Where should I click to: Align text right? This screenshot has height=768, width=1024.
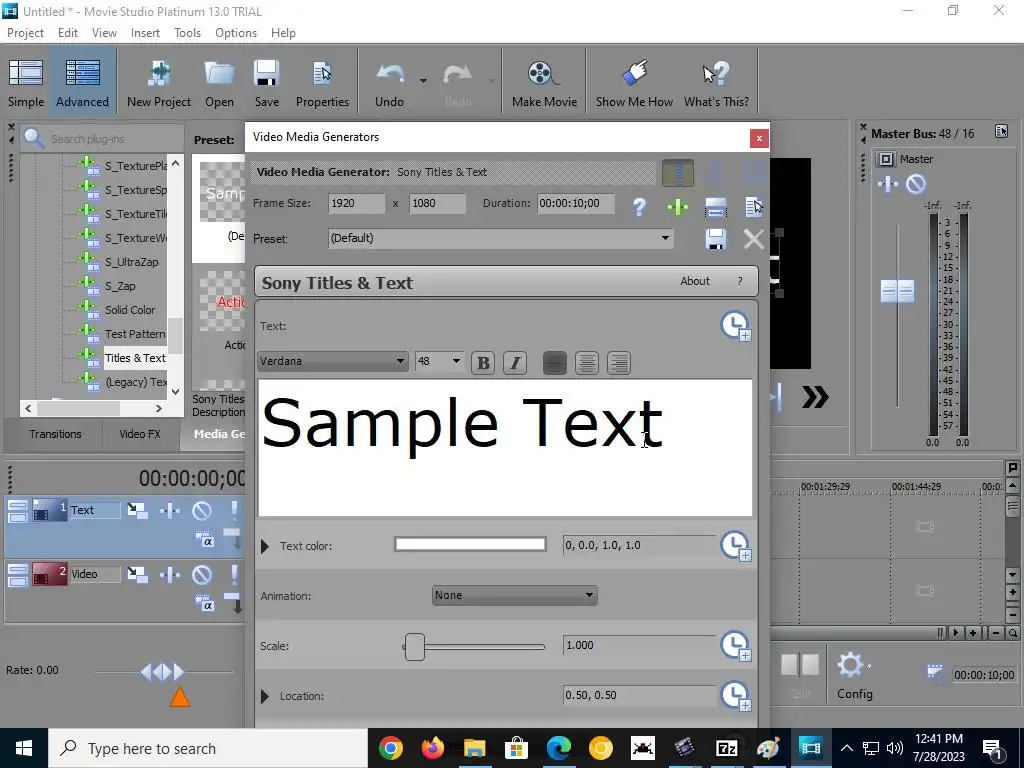click(618, 363)
